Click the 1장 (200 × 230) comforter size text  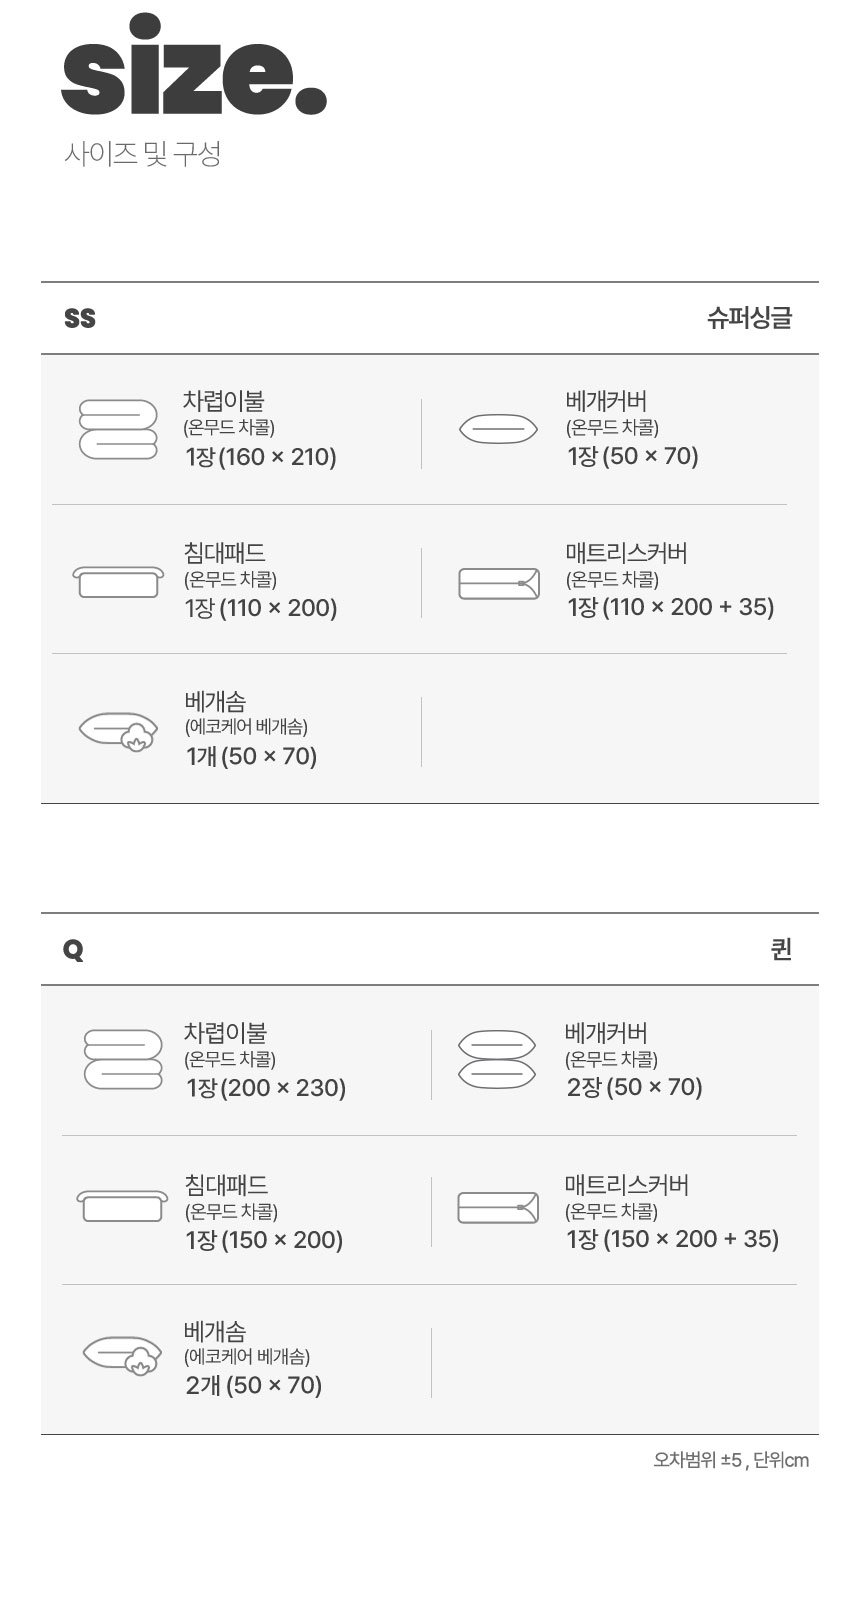[x=266, y=1088]
